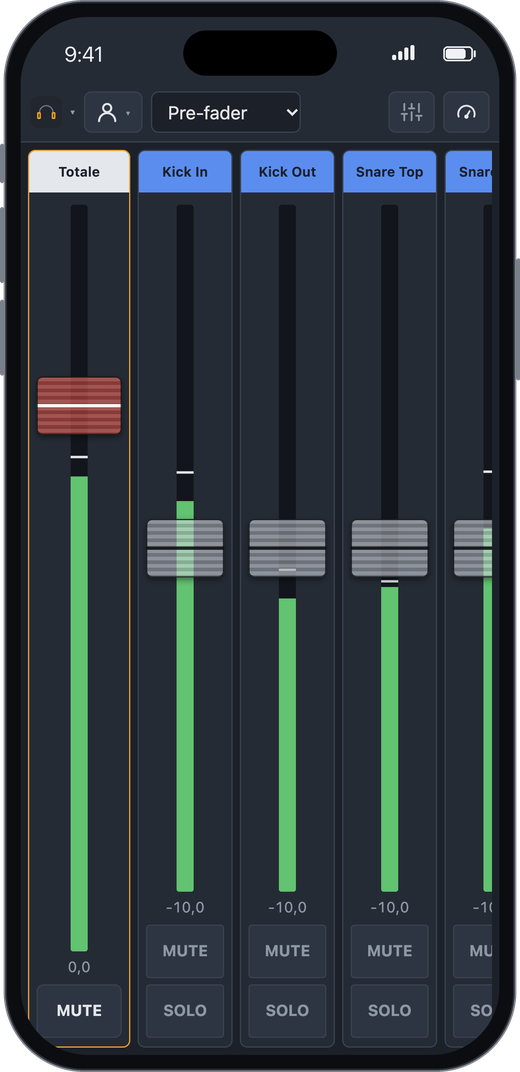Viewport: 520px width, 1072px height.
Task: Click the Kick In fader handle
Action: coord(185,548)
